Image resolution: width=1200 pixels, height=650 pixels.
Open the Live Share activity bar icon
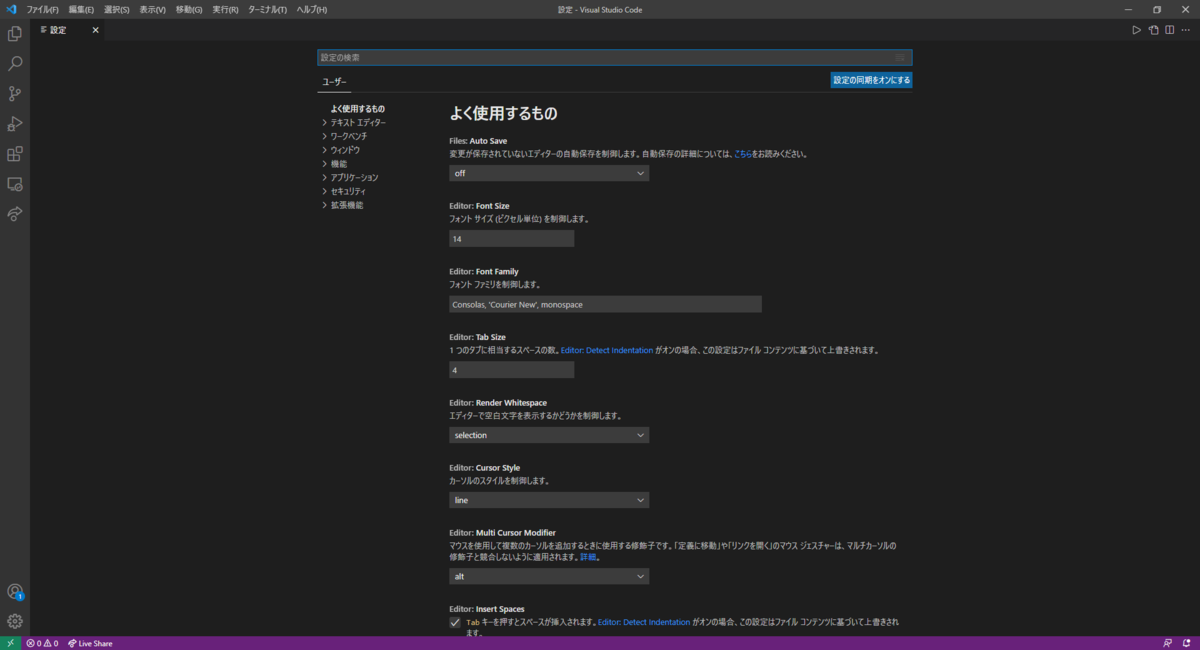coord(15,214)
